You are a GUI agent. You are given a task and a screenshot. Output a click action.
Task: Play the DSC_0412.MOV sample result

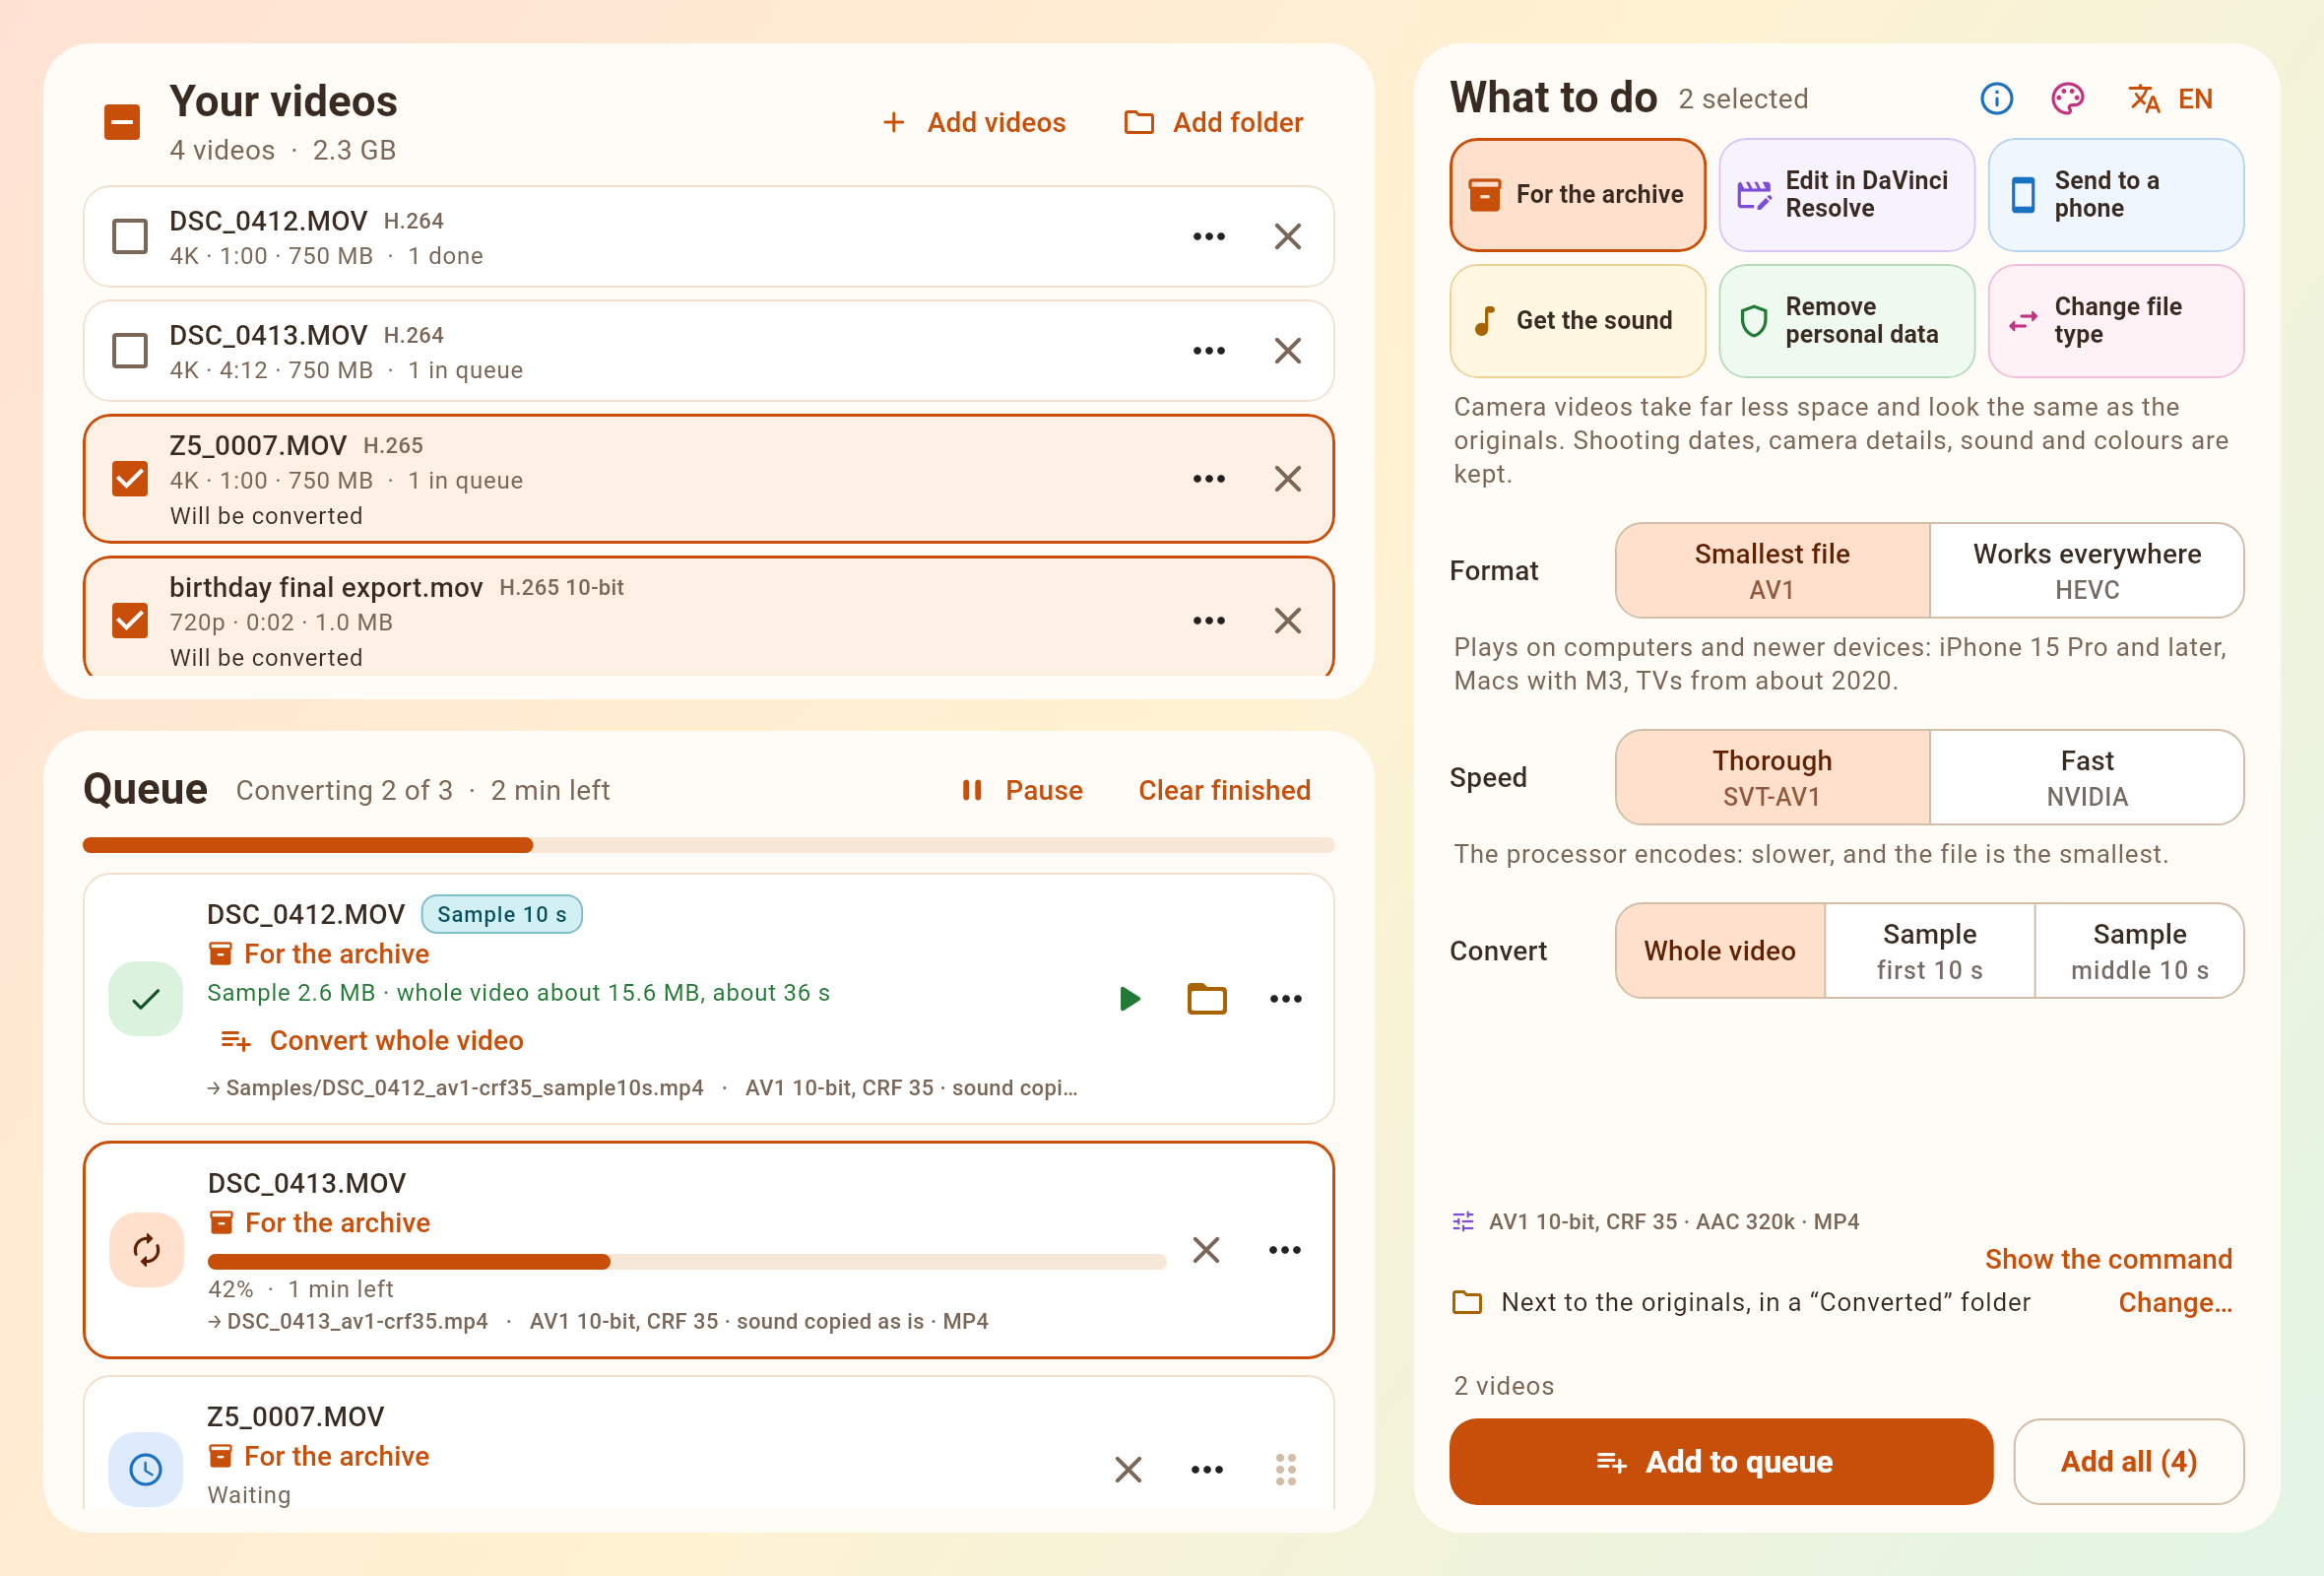click(x=1129, y=998)
